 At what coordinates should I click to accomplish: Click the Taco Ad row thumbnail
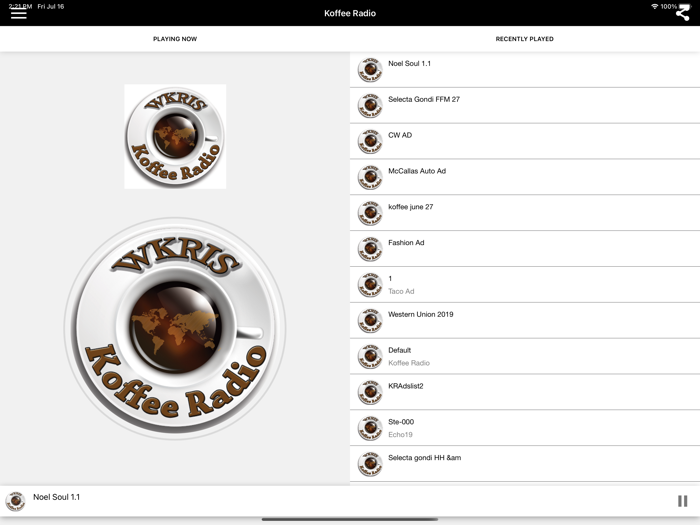(370, 284)
